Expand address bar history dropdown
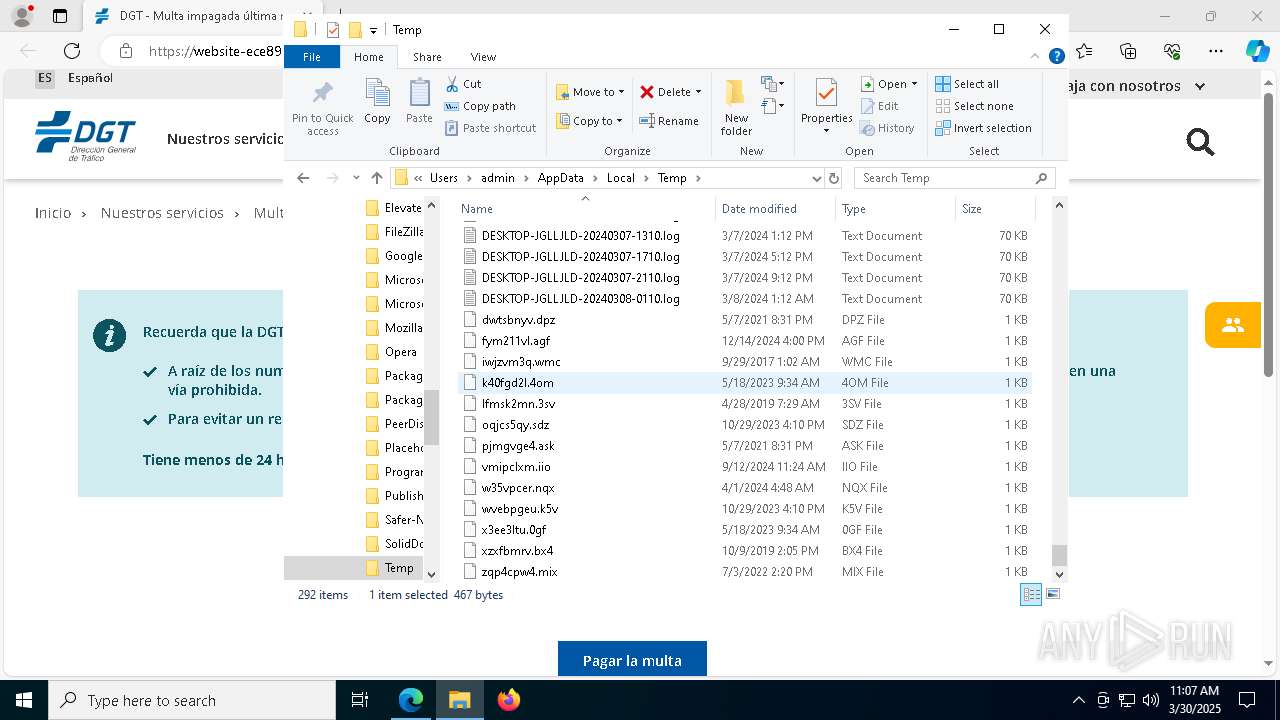This screenshot has height=720, width=1280. coord(816,178)
